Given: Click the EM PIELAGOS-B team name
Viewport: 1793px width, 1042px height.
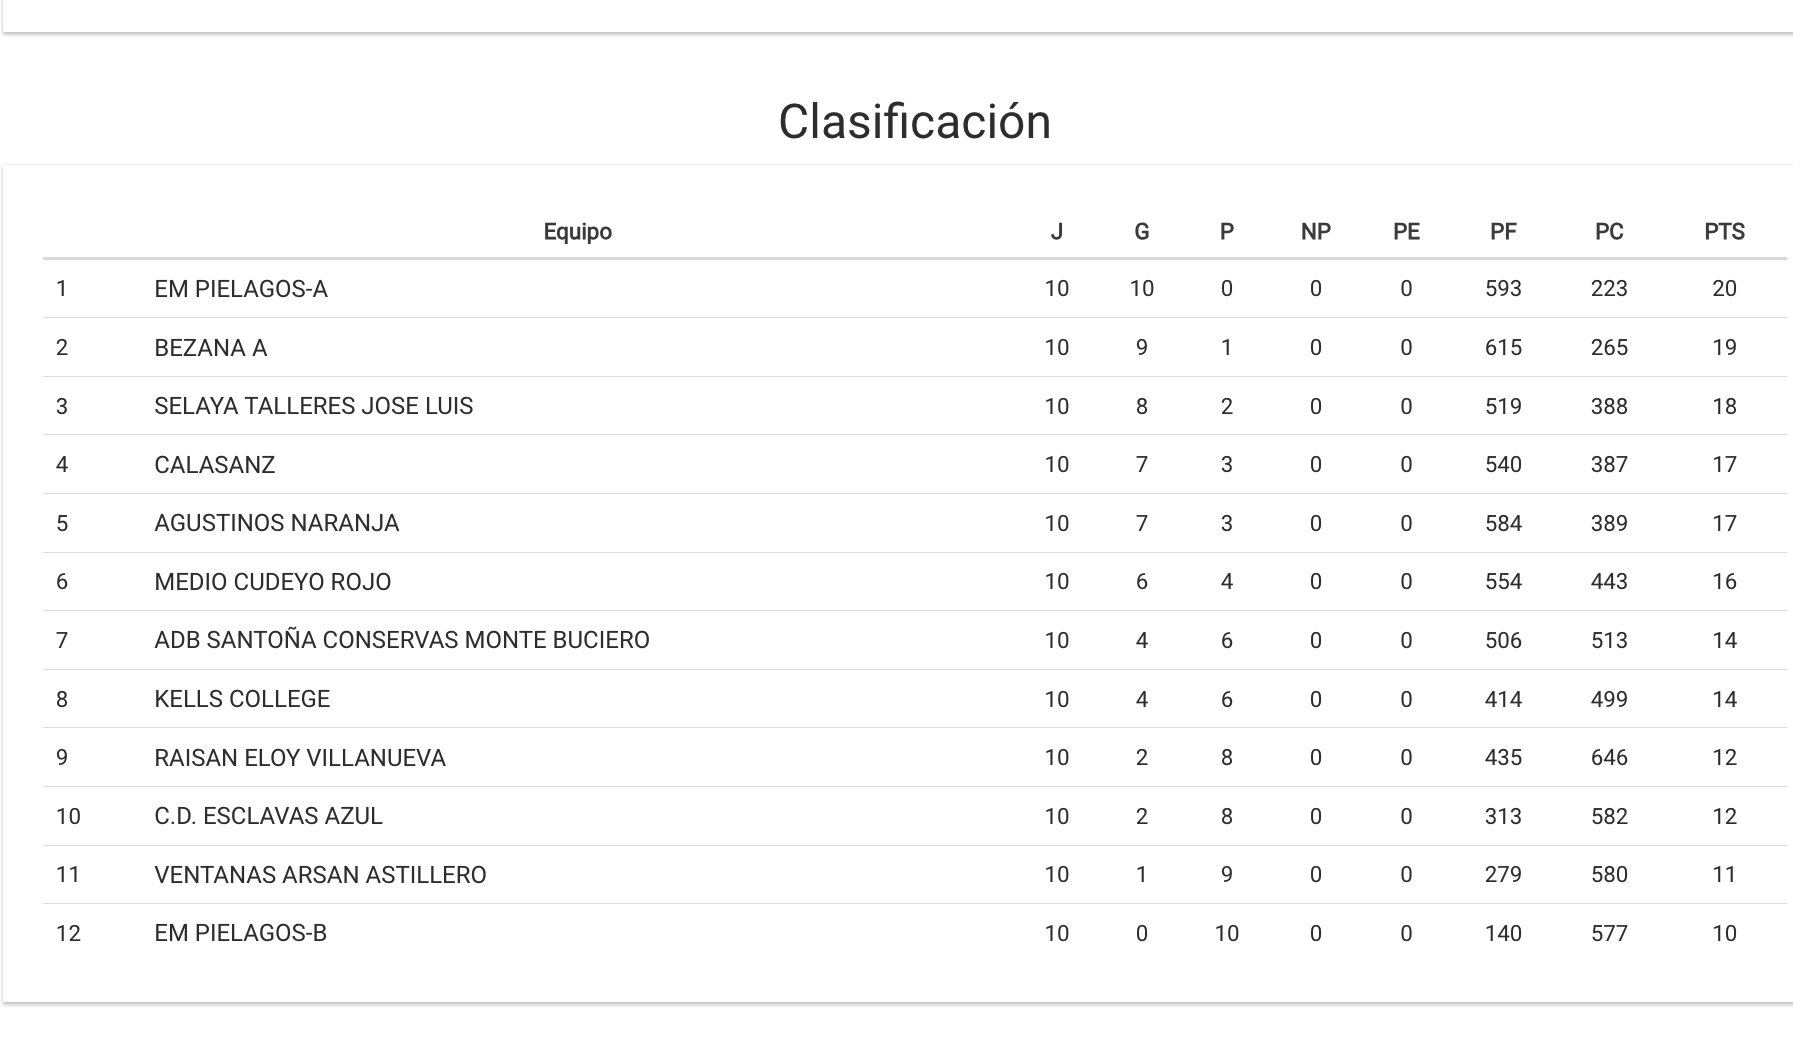Looking at the screenshot, I should [240, 933].
